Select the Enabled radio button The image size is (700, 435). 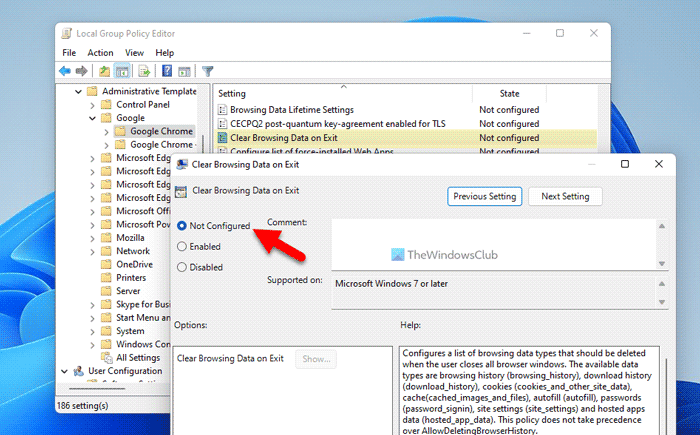[182, 247]
